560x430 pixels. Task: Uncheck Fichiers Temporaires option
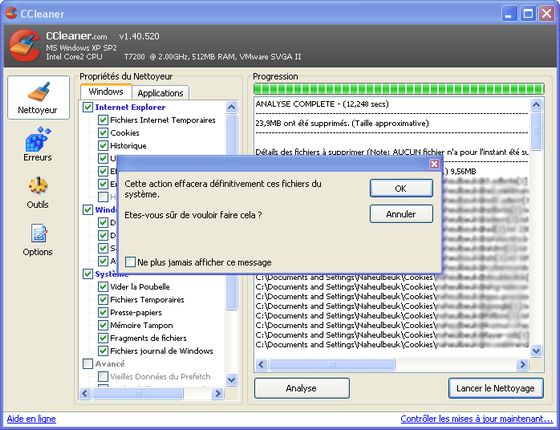click(x=103, y=300)
